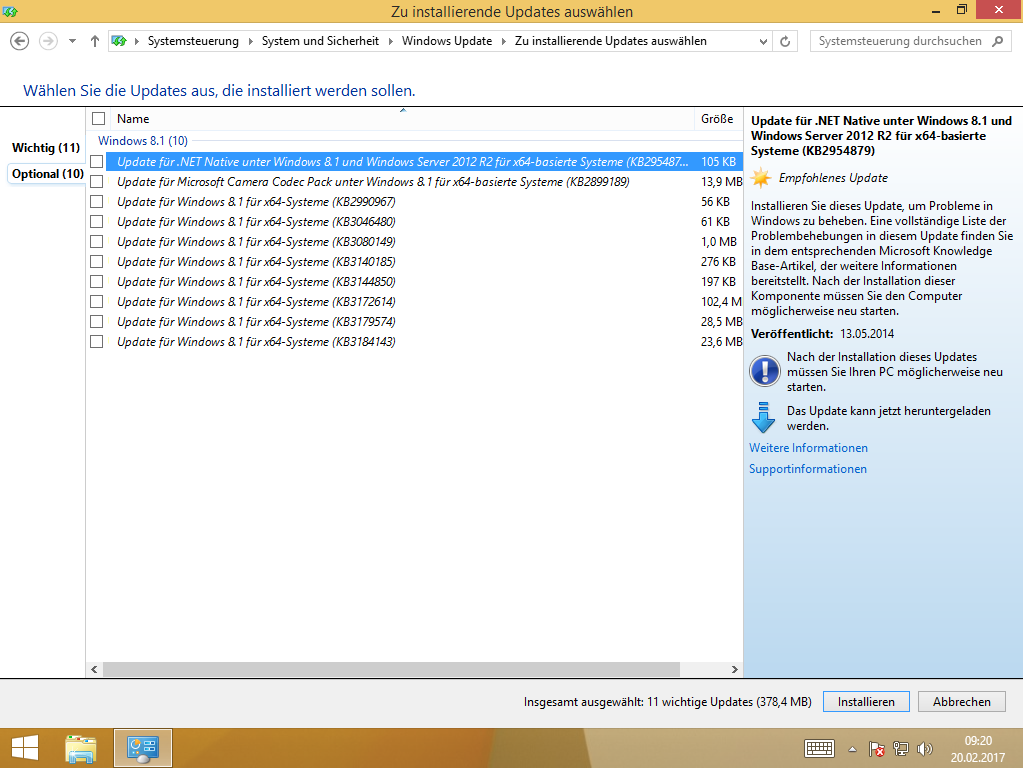
Task: Switch to the Wichtig (11) tab
Action: point(46,147)
